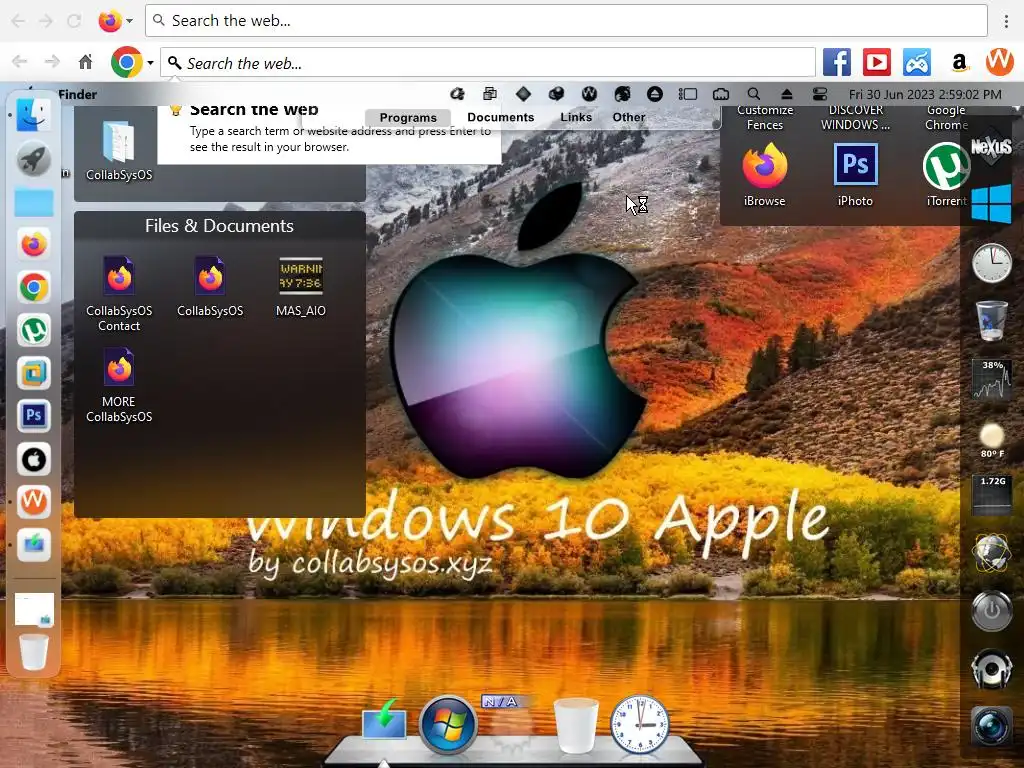Switch to the Programs tab
Image resolution: width=1024 pixels, height=768 pixels.
point(408,118)
